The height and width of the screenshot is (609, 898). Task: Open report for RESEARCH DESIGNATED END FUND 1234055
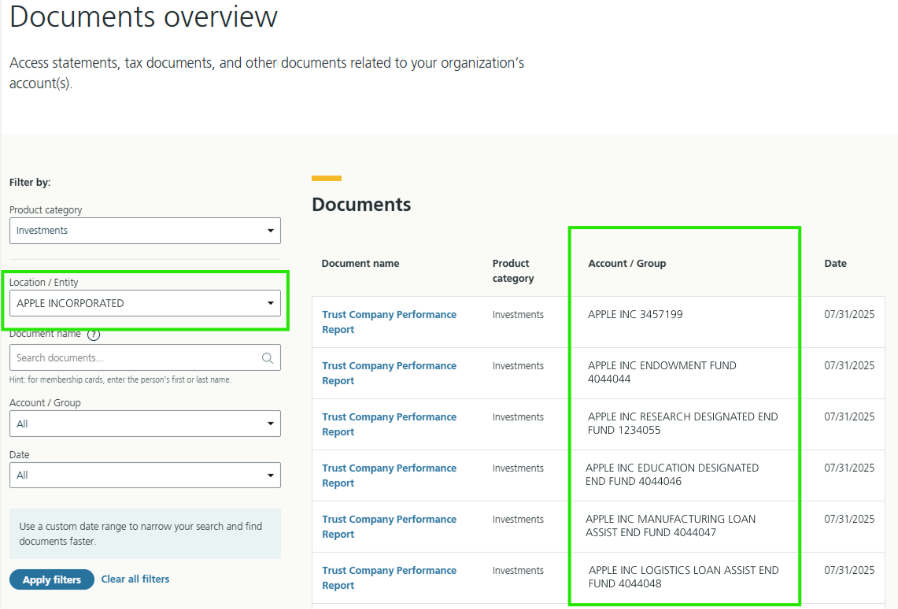coord(389,424)
